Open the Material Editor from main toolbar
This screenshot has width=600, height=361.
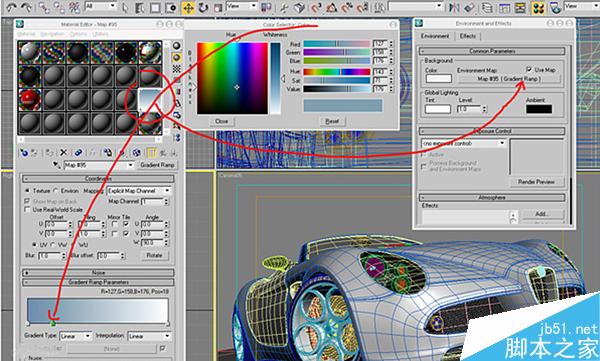[x=538, y=7]
